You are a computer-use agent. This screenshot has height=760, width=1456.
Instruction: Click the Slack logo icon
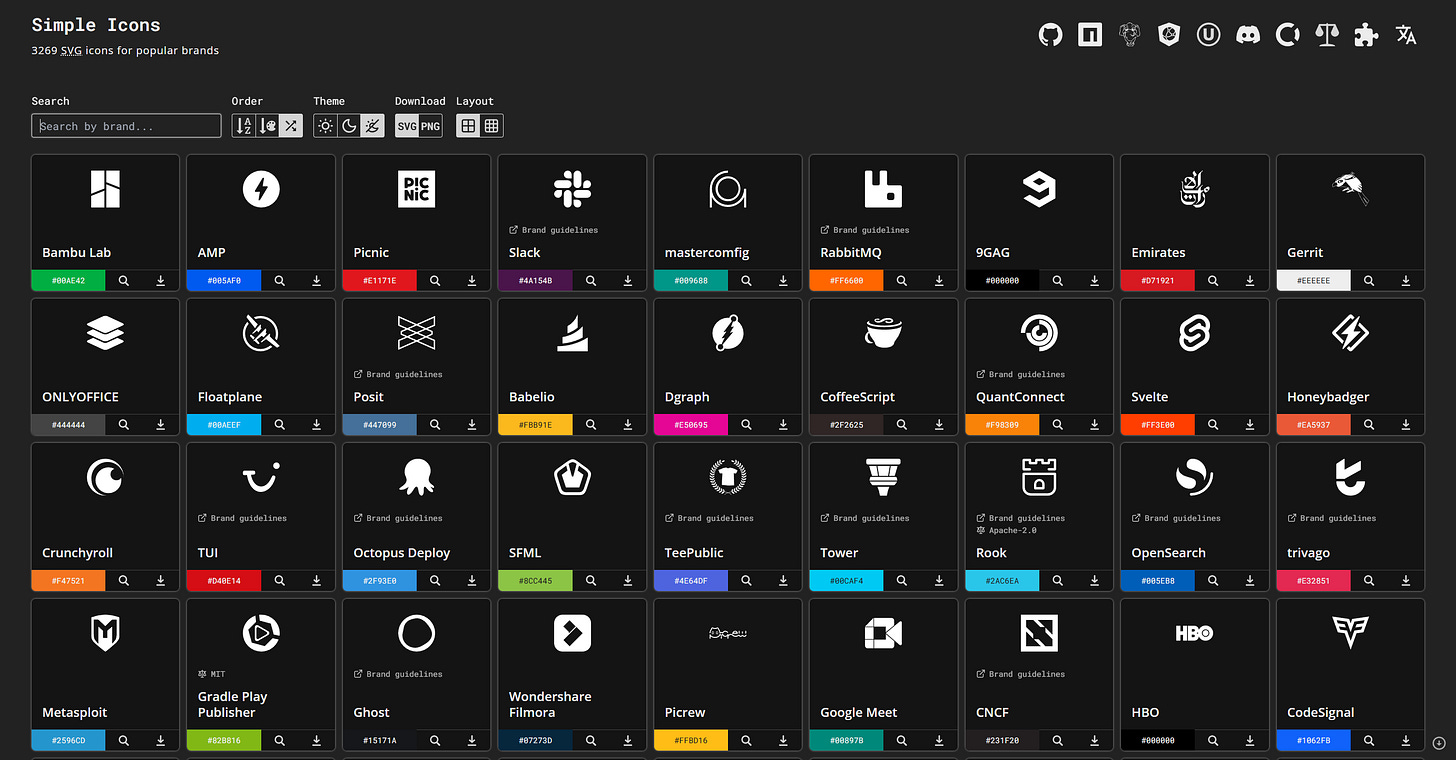point(572,189)
